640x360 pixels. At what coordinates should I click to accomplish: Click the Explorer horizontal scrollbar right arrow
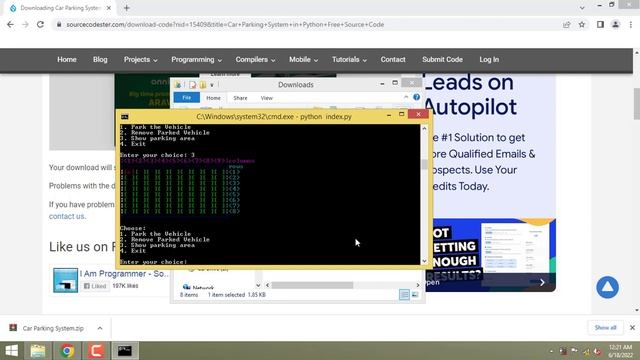tap(418, 285)
